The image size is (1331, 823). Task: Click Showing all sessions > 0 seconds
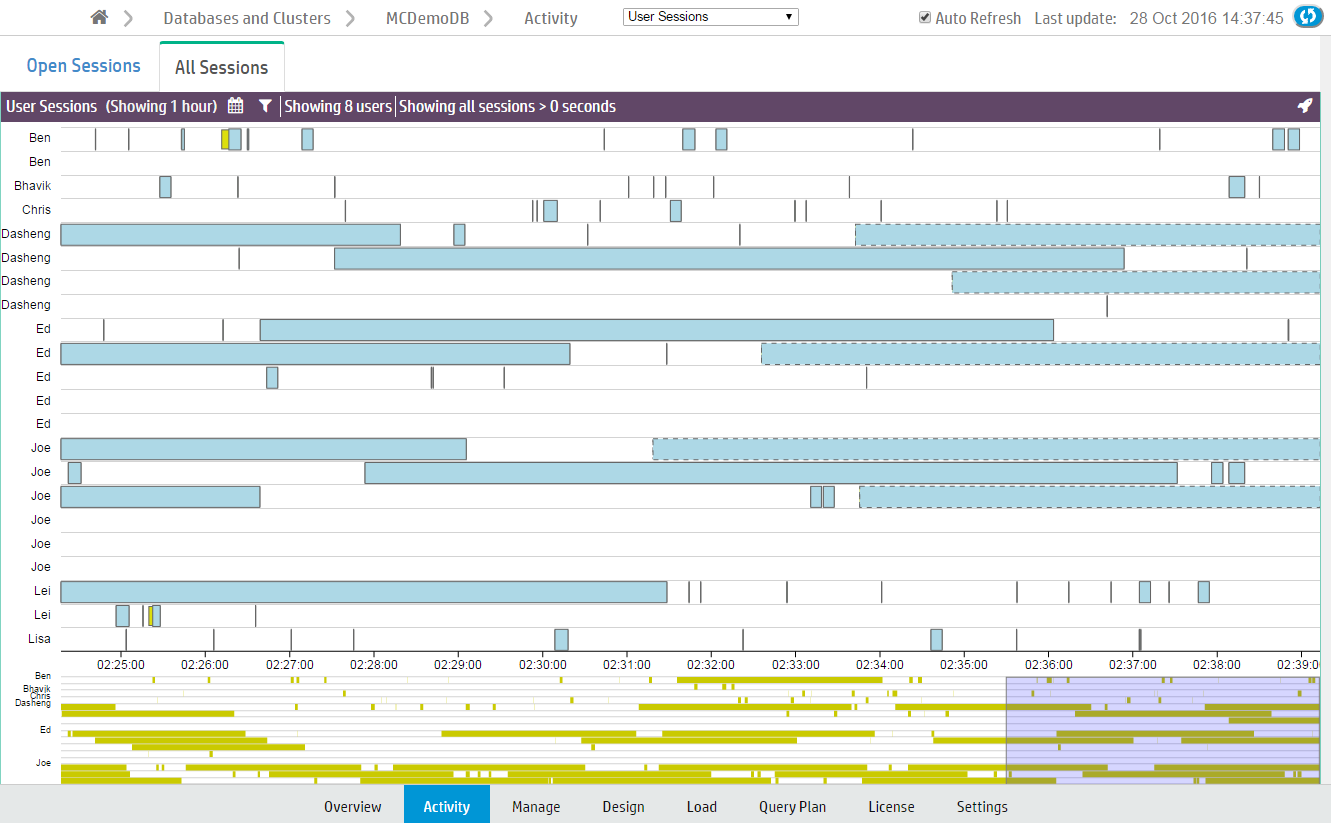coord(507,106)
